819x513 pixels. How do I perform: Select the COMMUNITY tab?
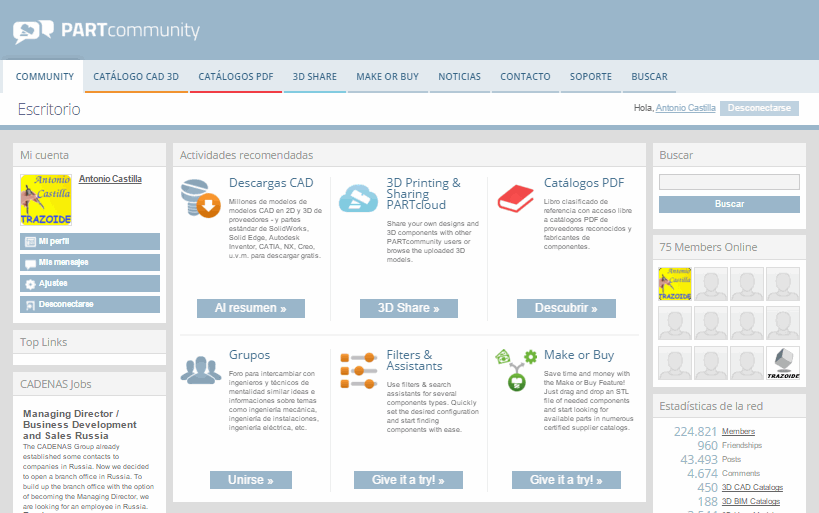click(x=44, y=76)
